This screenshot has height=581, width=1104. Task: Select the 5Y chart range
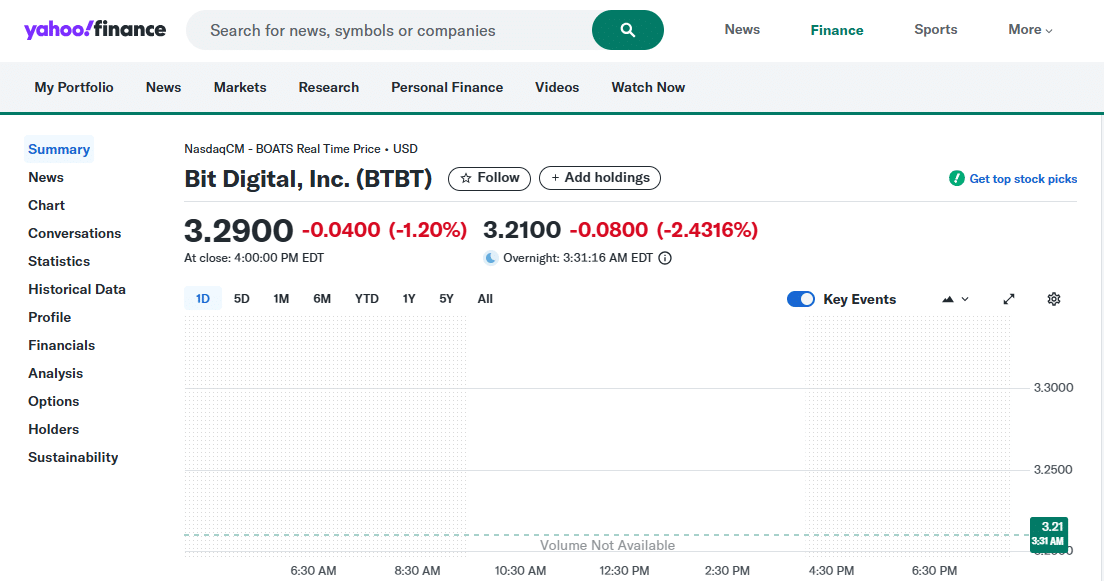click(446, 299)
